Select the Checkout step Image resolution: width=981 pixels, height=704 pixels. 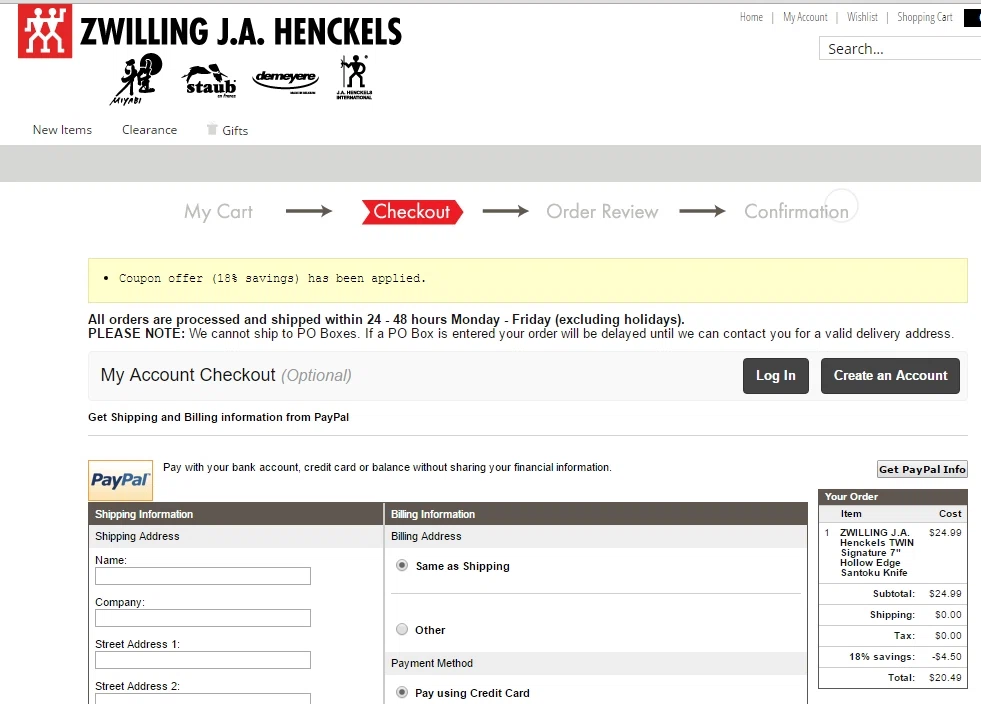coord(412,212)
